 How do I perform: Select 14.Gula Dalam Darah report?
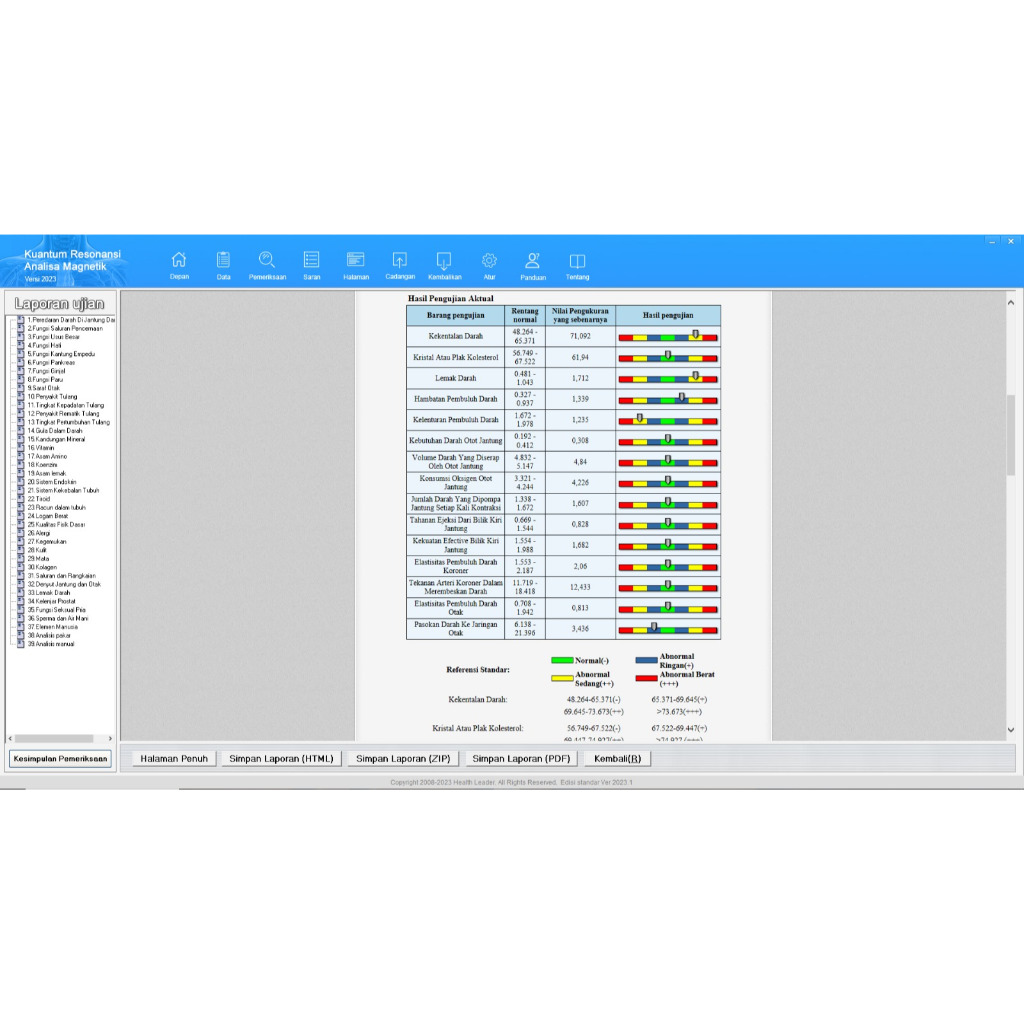click(x=55, y=430)
